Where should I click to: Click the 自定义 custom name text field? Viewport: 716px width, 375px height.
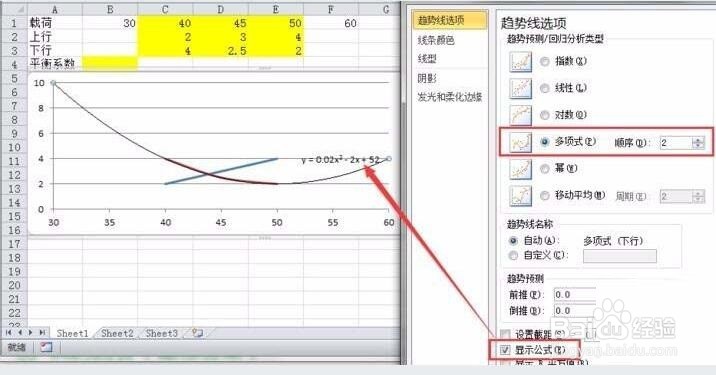(620, 256)
